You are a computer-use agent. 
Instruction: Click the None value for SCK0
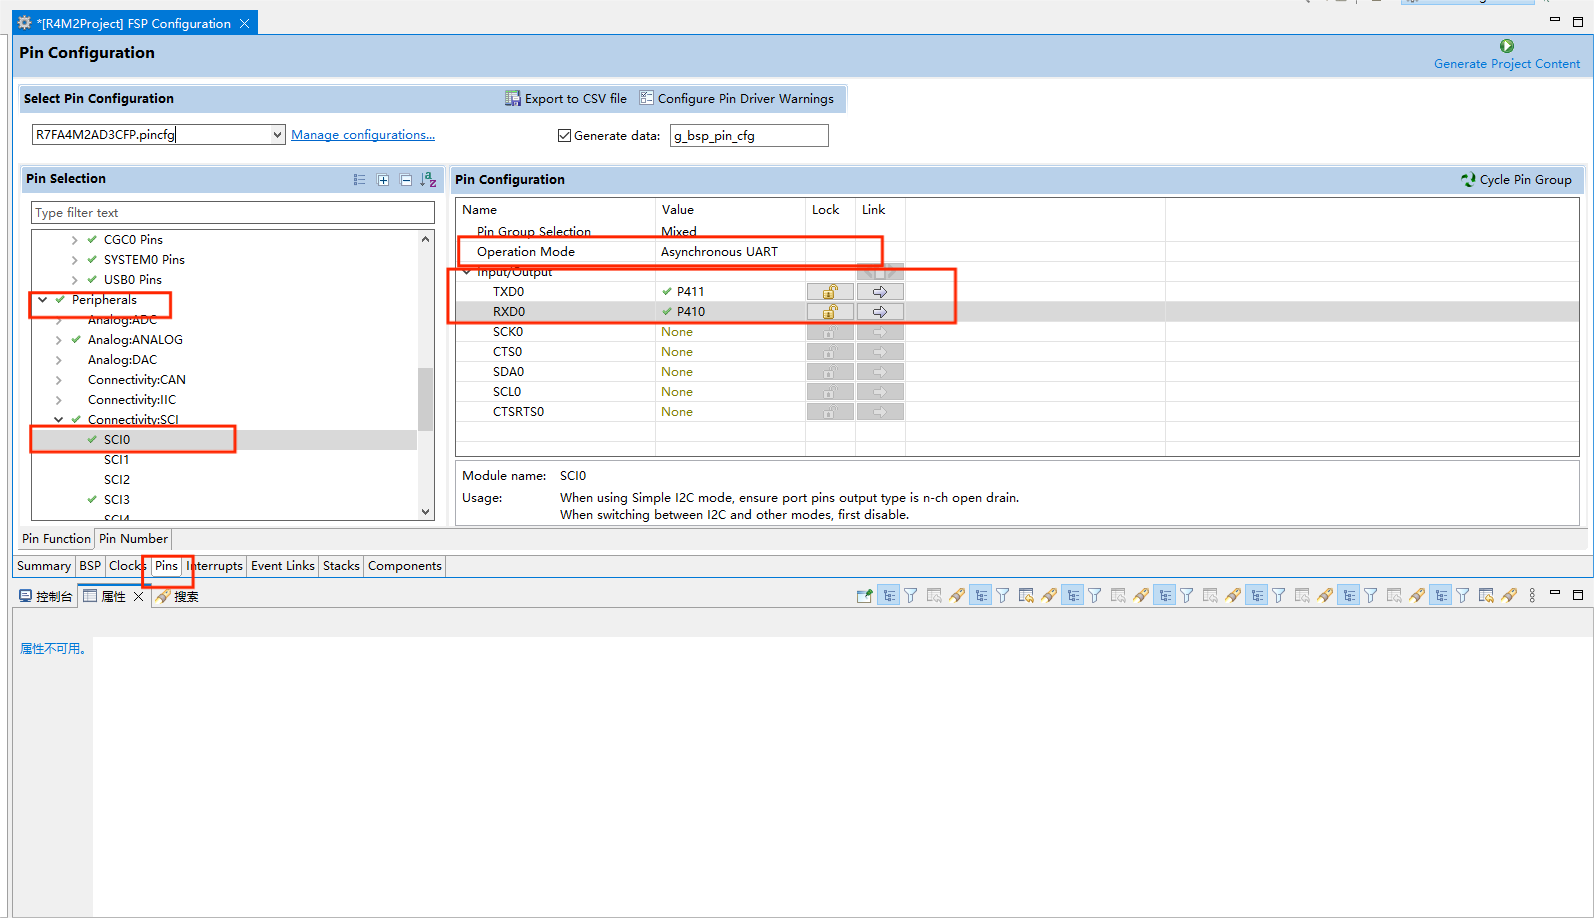(677, 332)
